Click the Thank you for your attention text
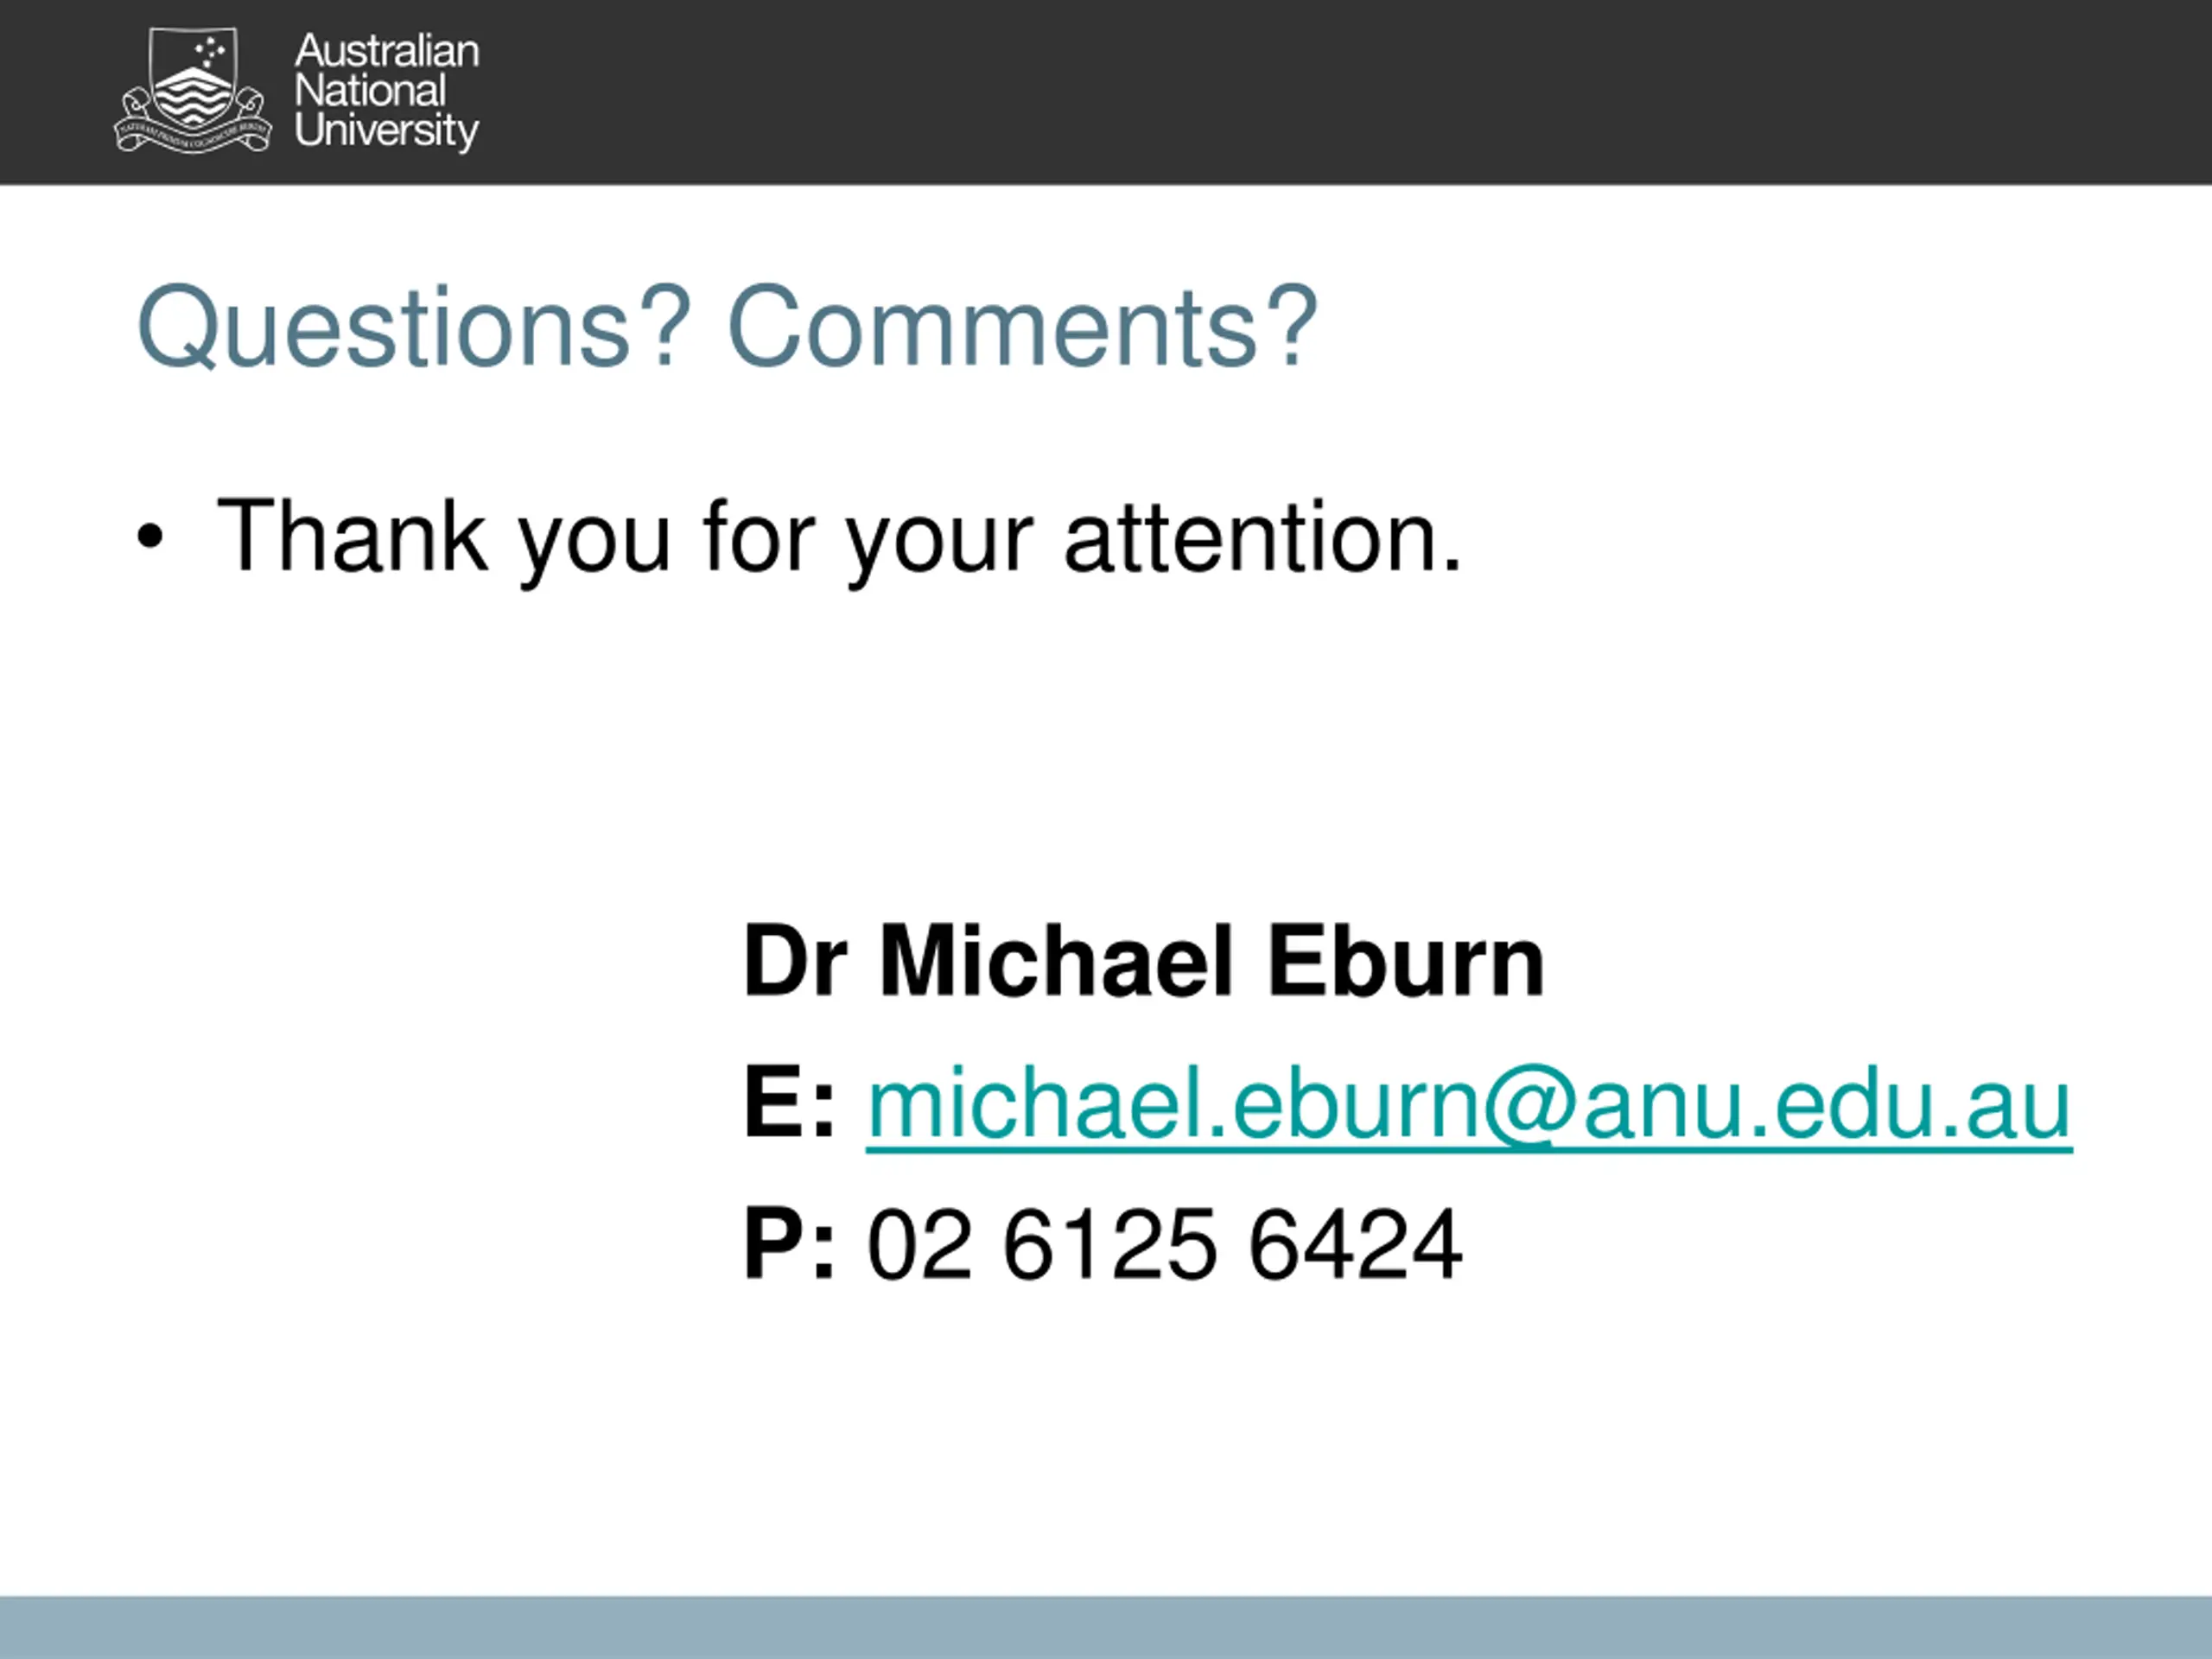The image size is (2212, 1659). (839, 539)
